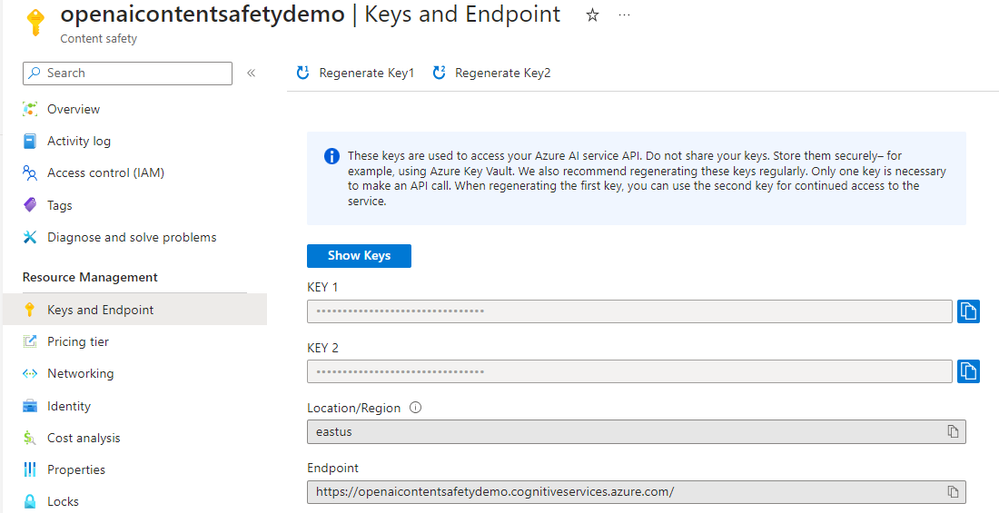Regenerate Key1
The width and height of the screenshot is (999, 513).
pos(355,73)
